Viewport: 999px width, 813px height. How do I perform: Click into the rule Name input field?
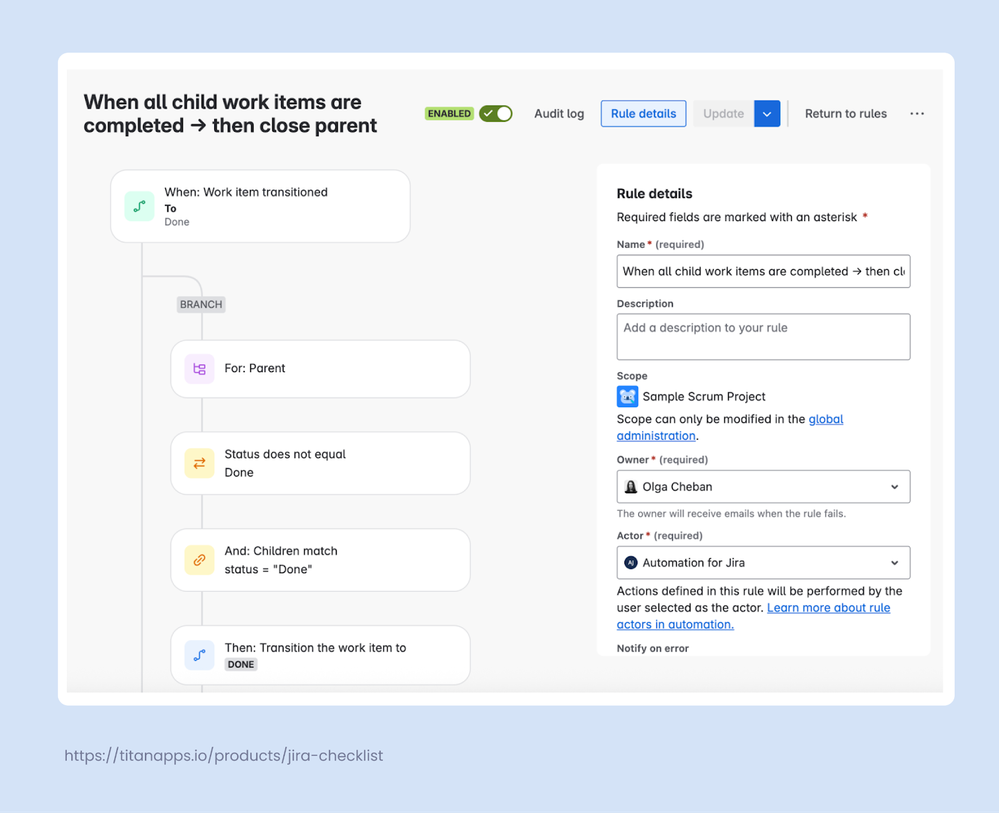click(763, 271)
